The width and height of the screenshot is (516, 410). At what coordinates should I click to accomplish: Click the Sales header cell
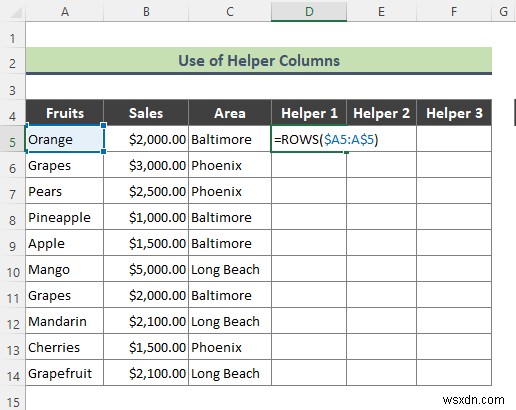coord(146,113)
